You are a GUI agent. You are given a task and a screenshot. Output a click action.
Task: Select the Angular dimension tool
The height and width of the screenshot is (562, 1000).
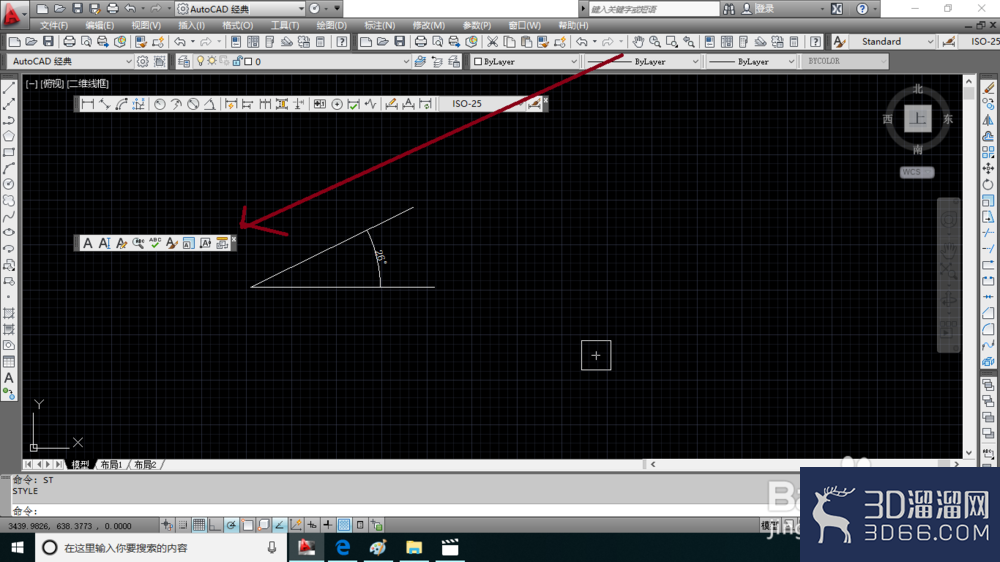click(x=209, y=104)
